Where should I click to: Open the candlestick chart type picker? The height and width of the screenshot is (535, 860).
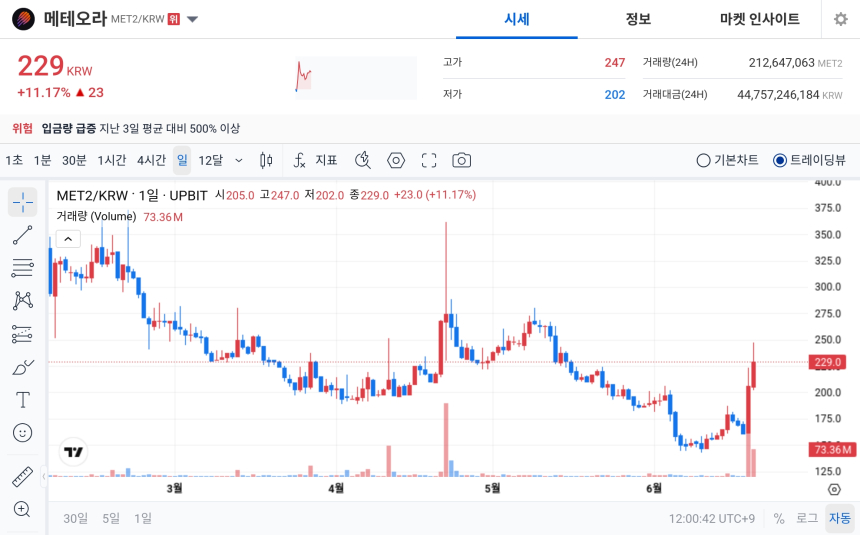pyautogui.click(x=266, y=160)
